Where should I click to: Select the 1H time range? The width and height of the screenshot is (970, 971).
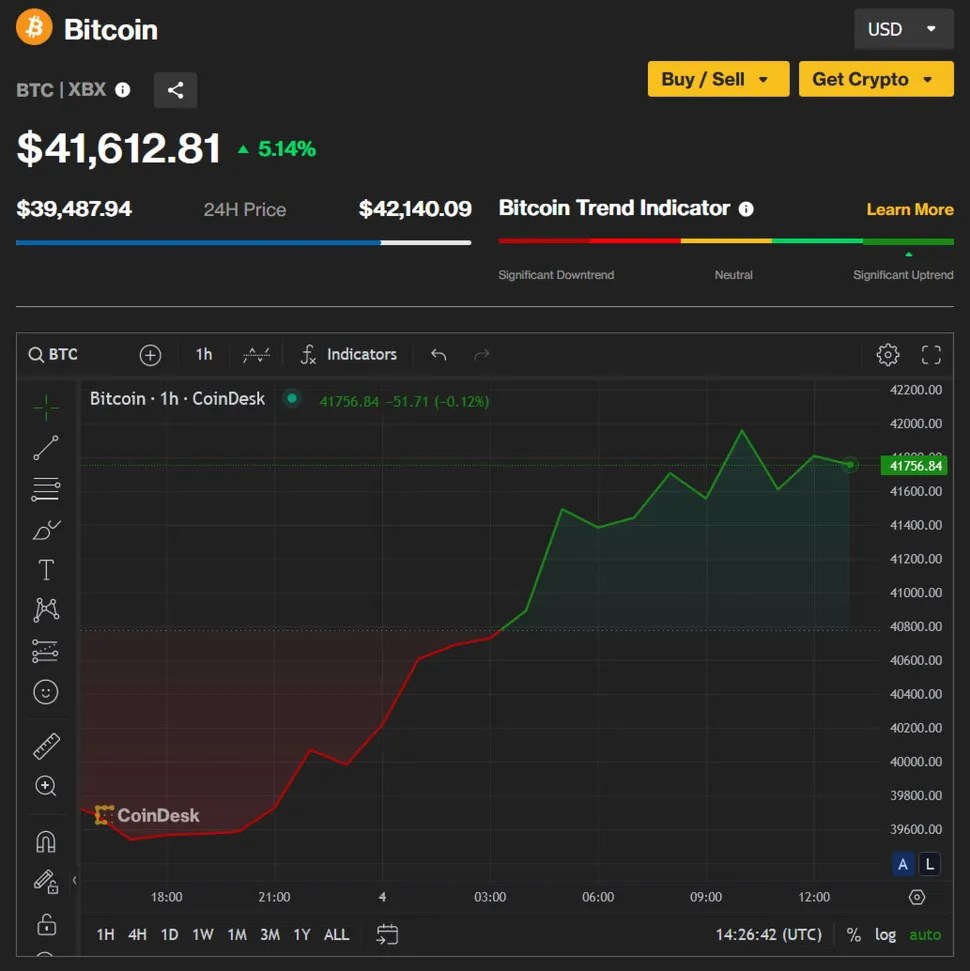pos(105,934)
